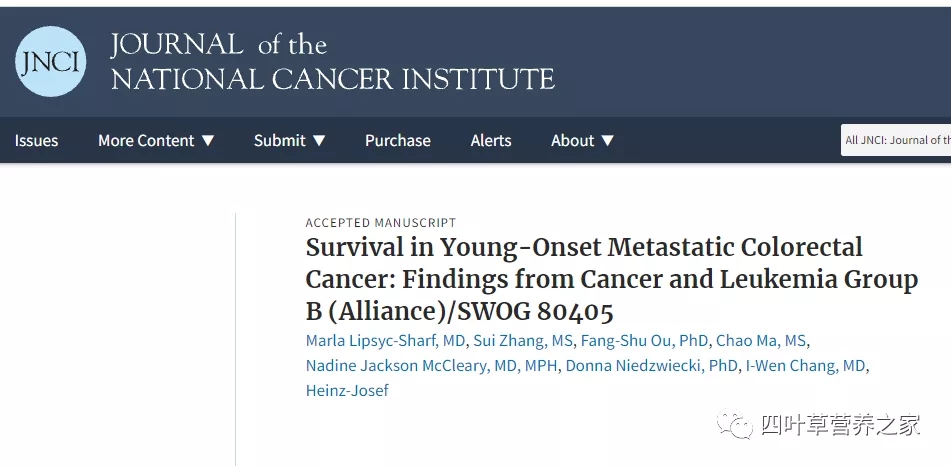Open author link Fang-Shu Ou, PhD
This screenshot has width=951, height=466.
point(644,340)
